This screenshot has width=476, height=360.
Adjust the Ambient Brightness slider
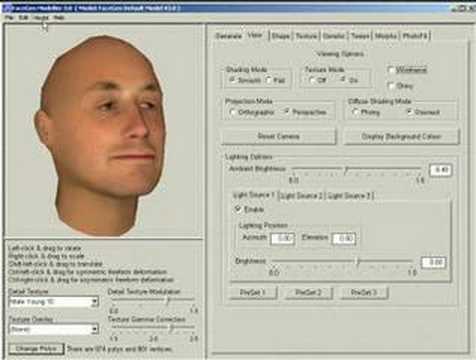click(x=347, y=169)
